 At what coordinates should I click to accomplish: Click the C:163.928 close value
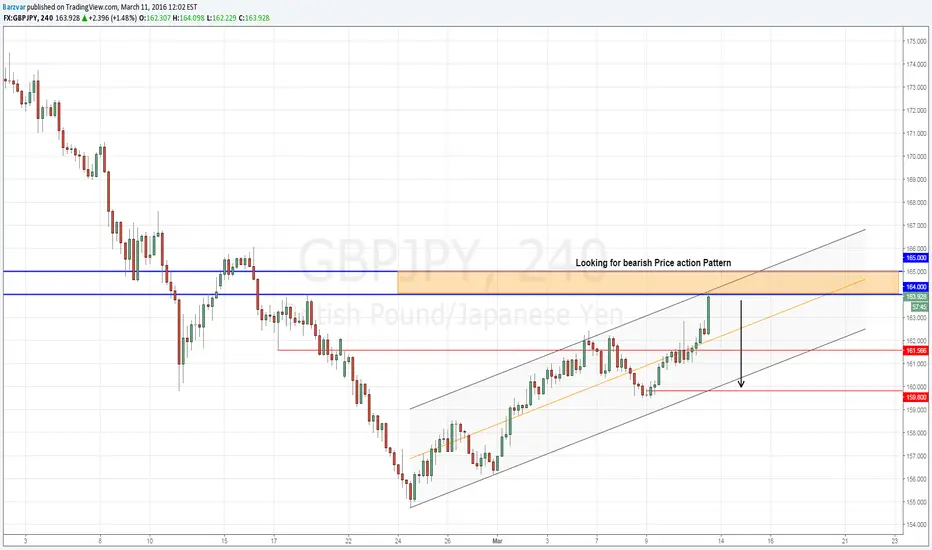tap(254, 18)
